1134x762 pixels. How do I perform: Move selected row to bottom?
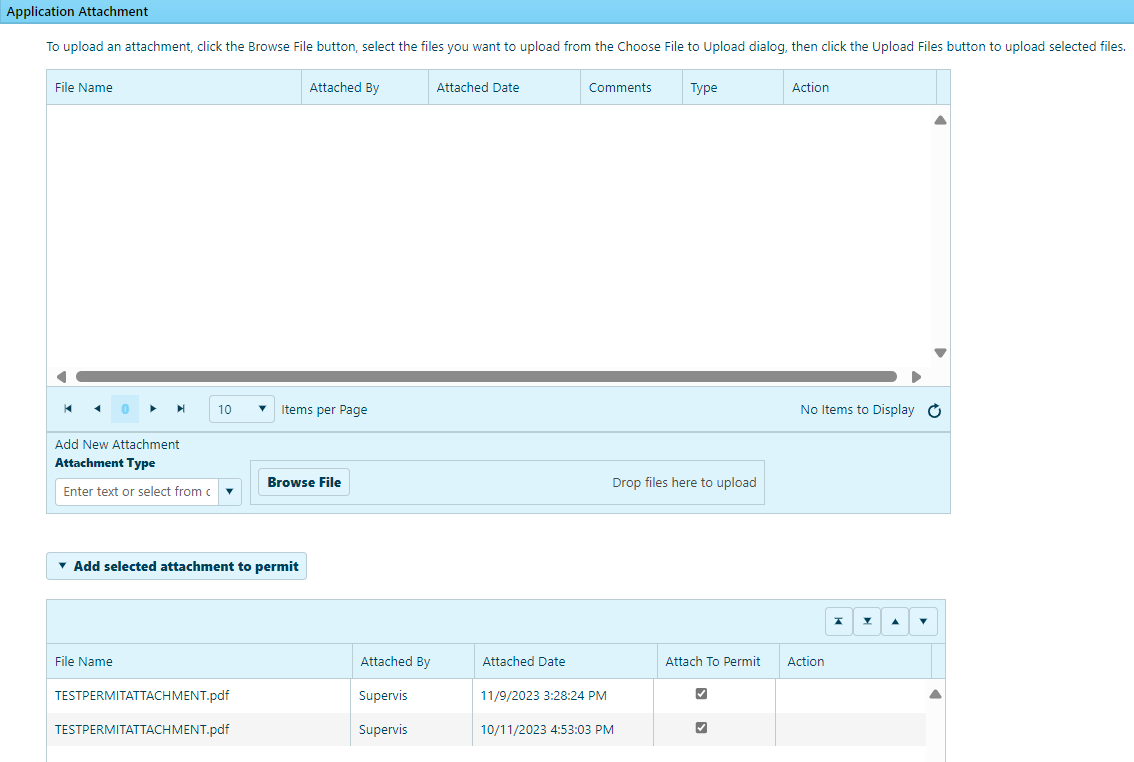(x=866, y=622)
